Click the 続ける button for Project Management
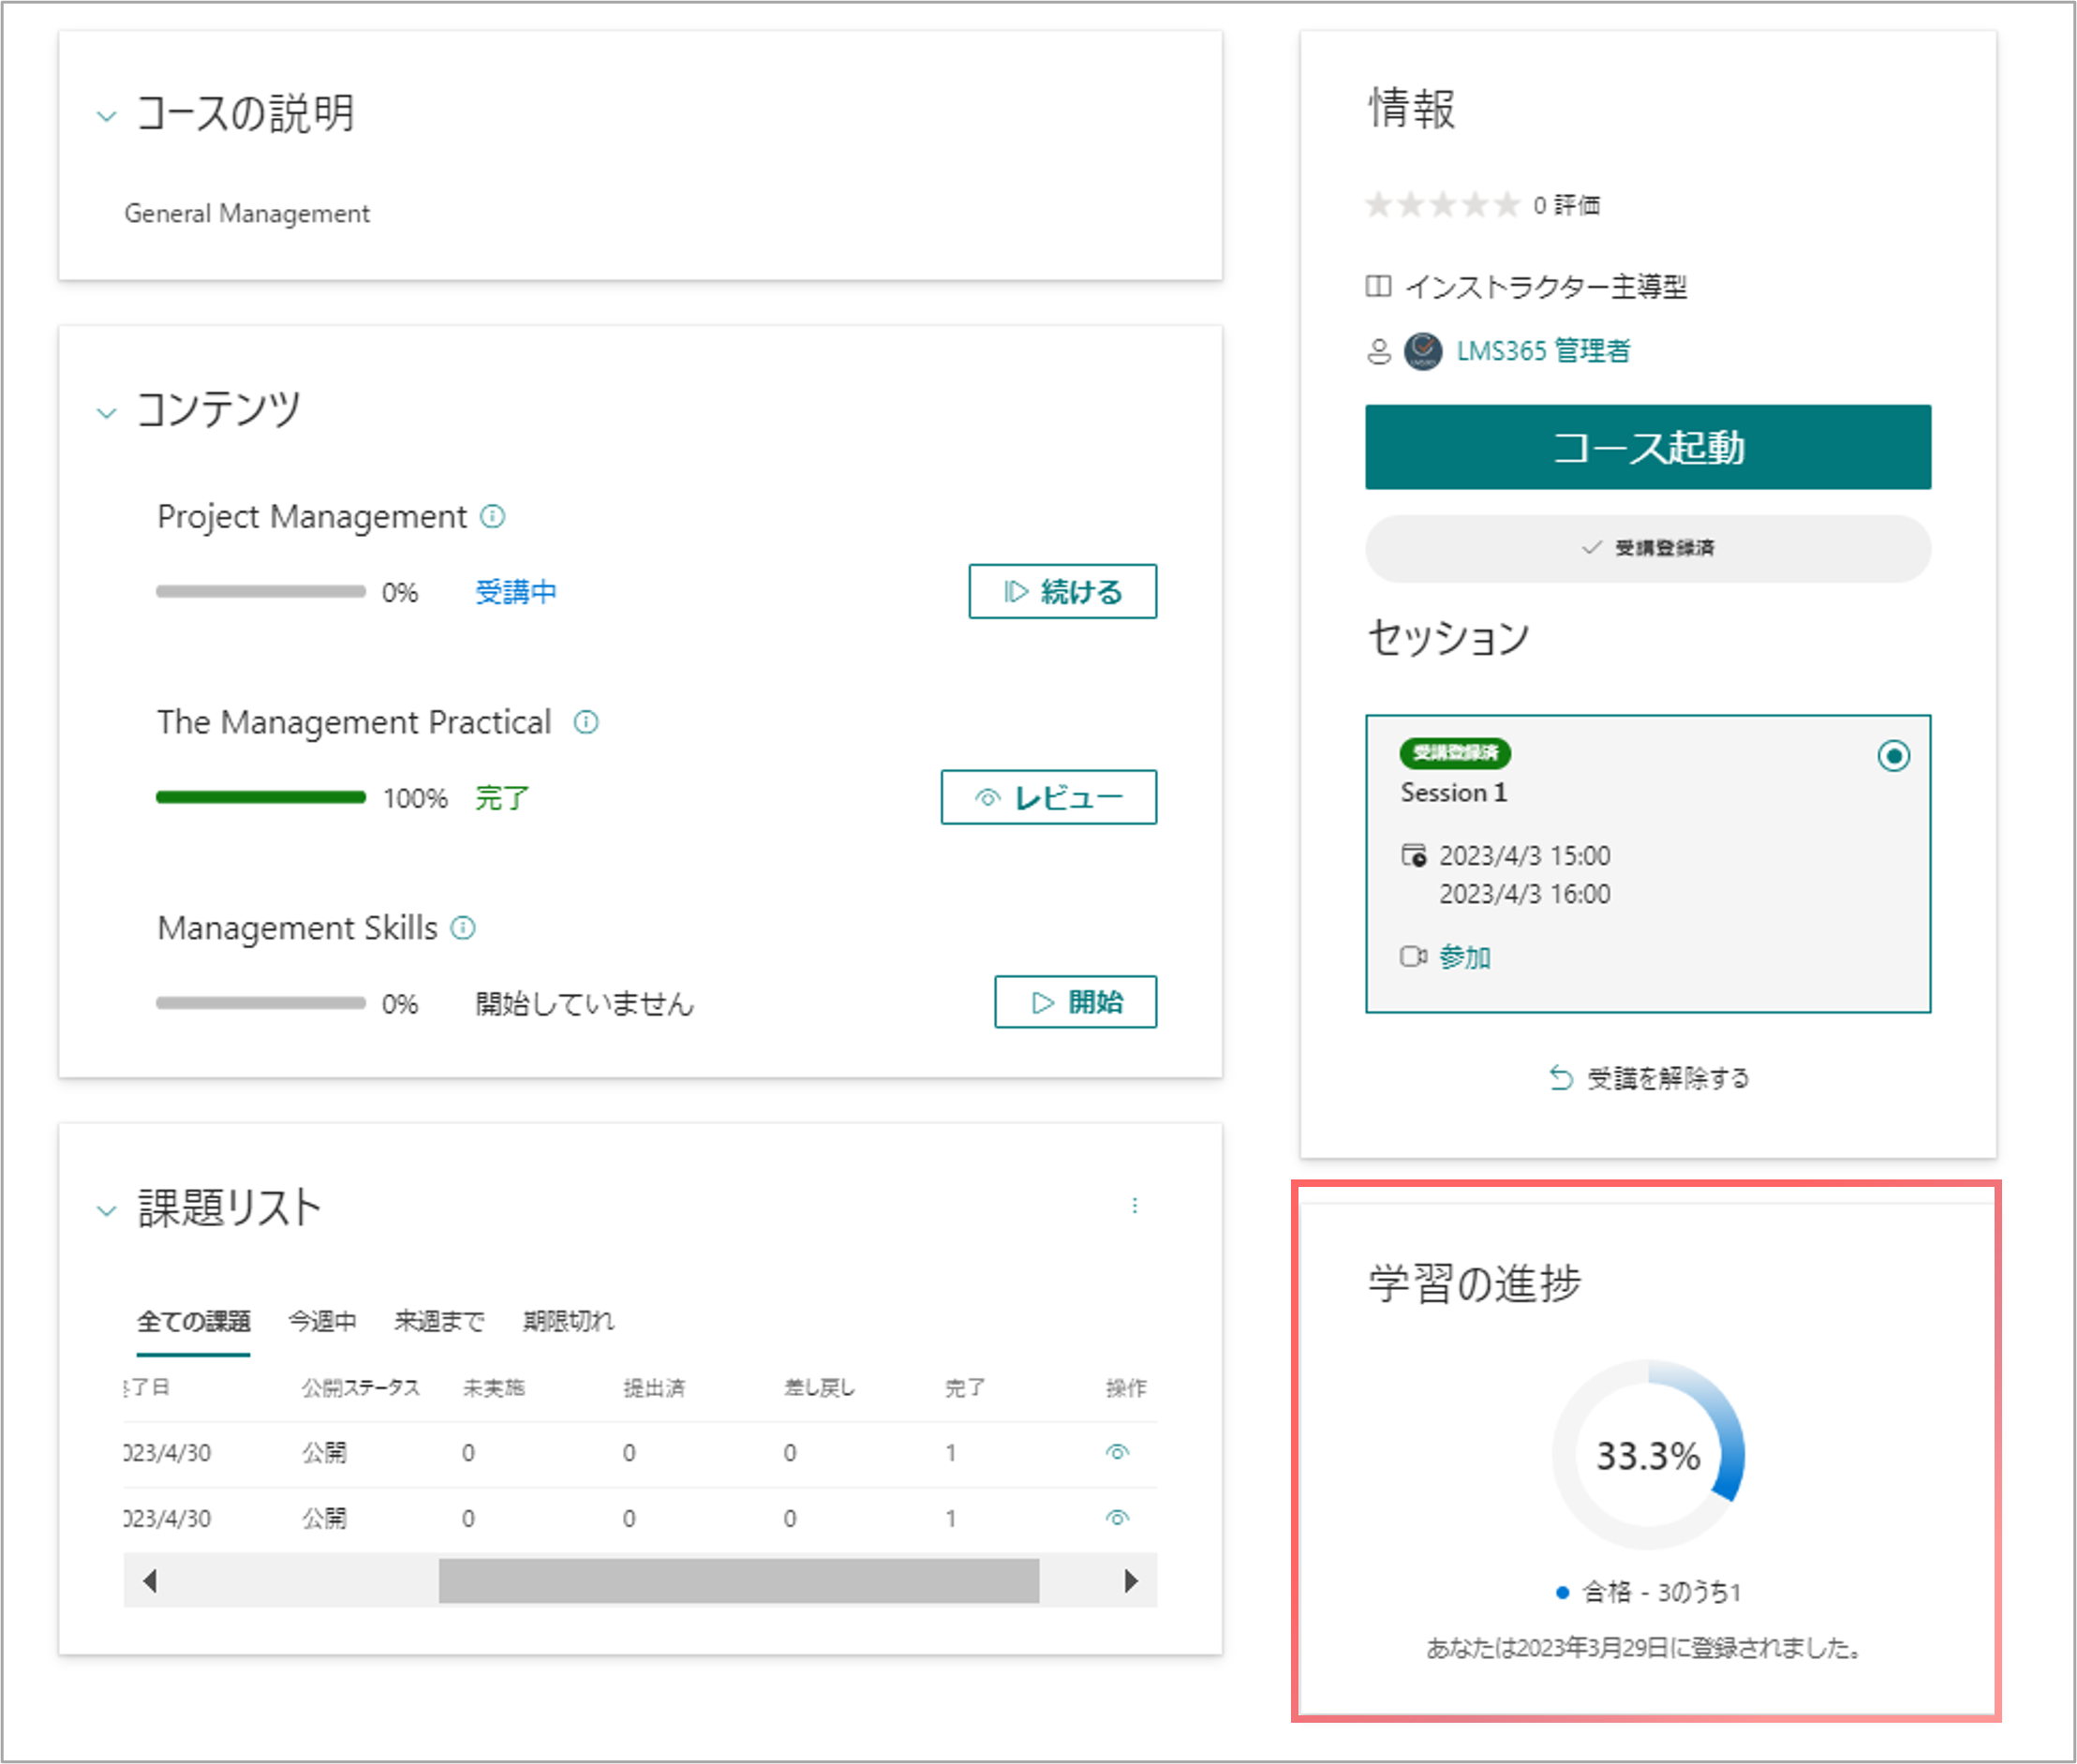 pos(1062,591)
